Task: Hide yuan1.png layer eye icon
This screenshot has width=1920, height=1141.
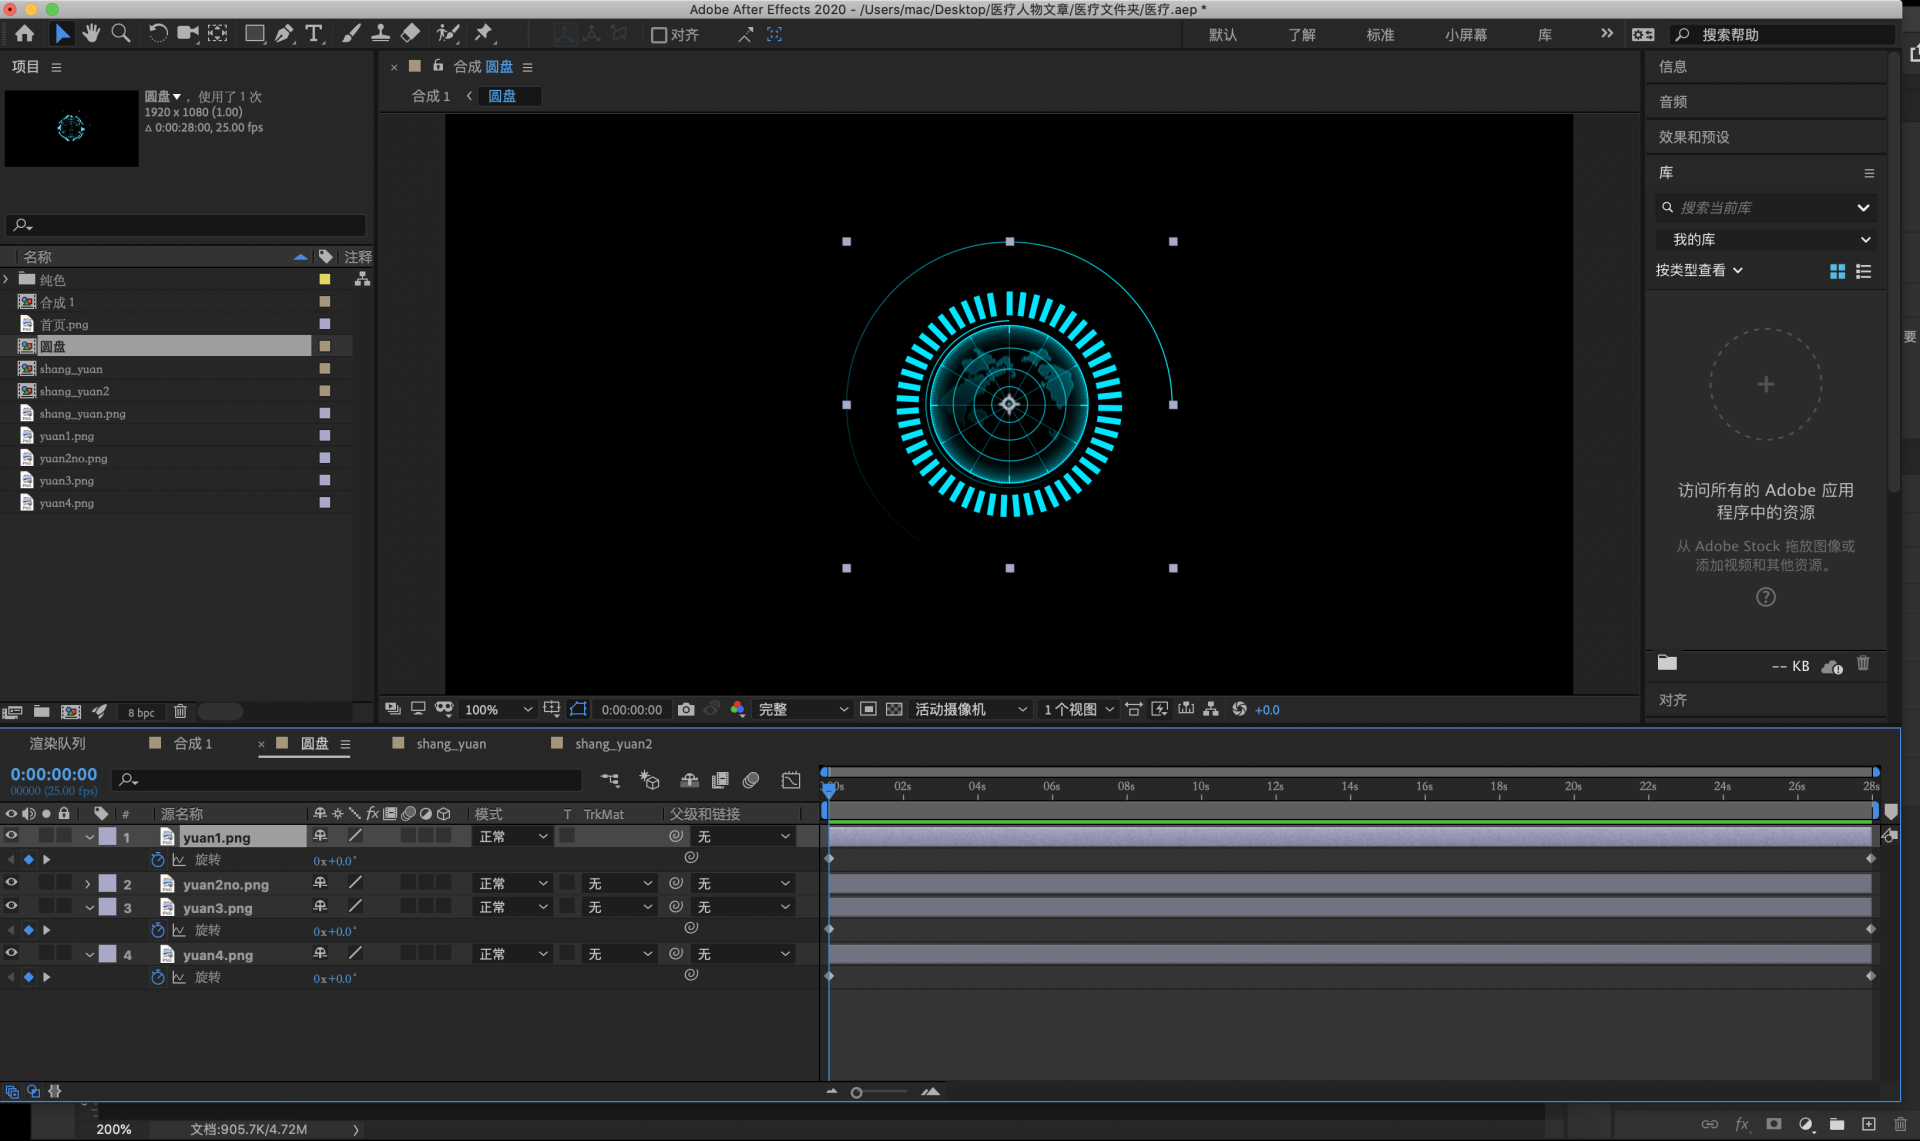Action: click(x=12, y=836)
